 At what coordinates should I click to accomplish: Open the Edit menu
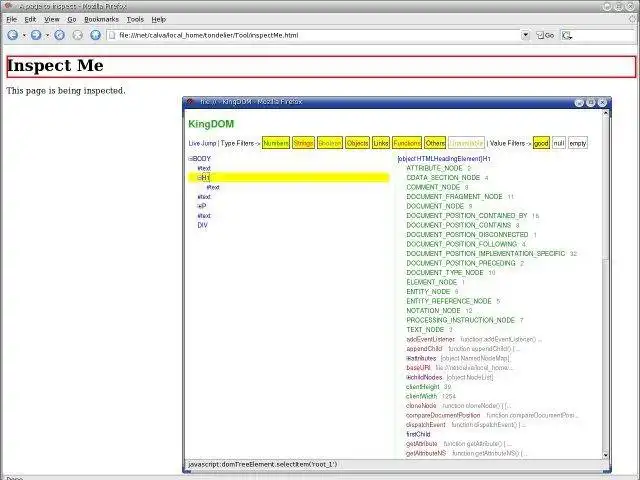click(30, 19)
